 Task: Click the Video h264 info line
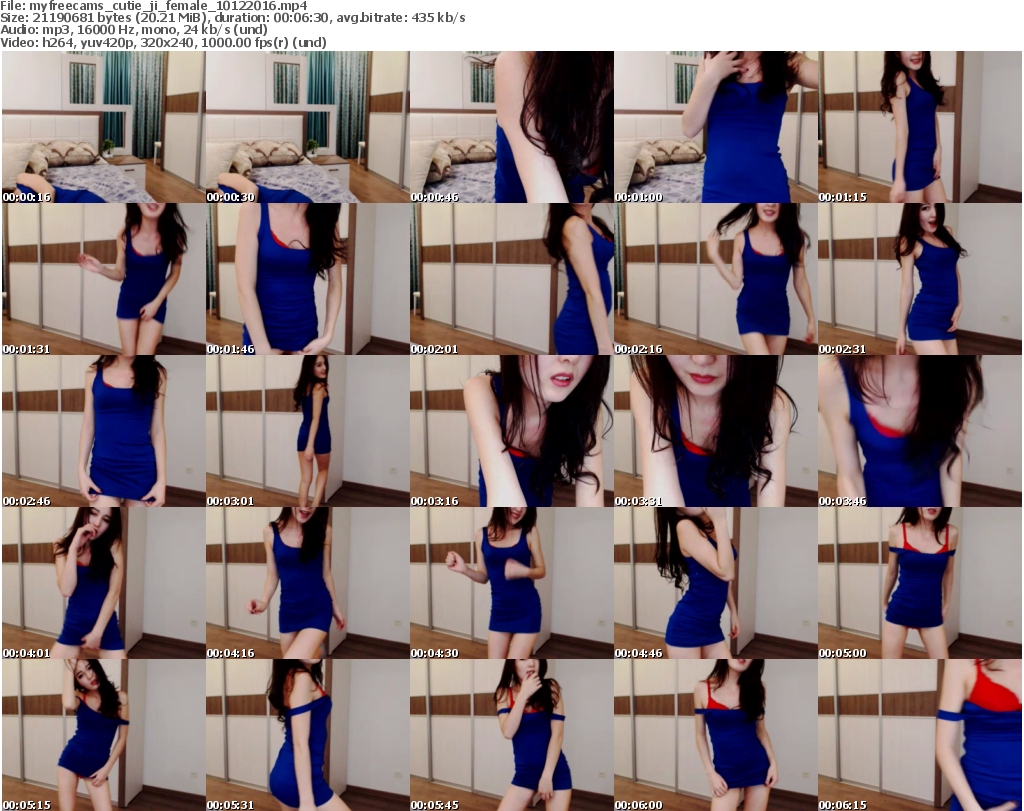pyautogui.click(x=163, y=42)
